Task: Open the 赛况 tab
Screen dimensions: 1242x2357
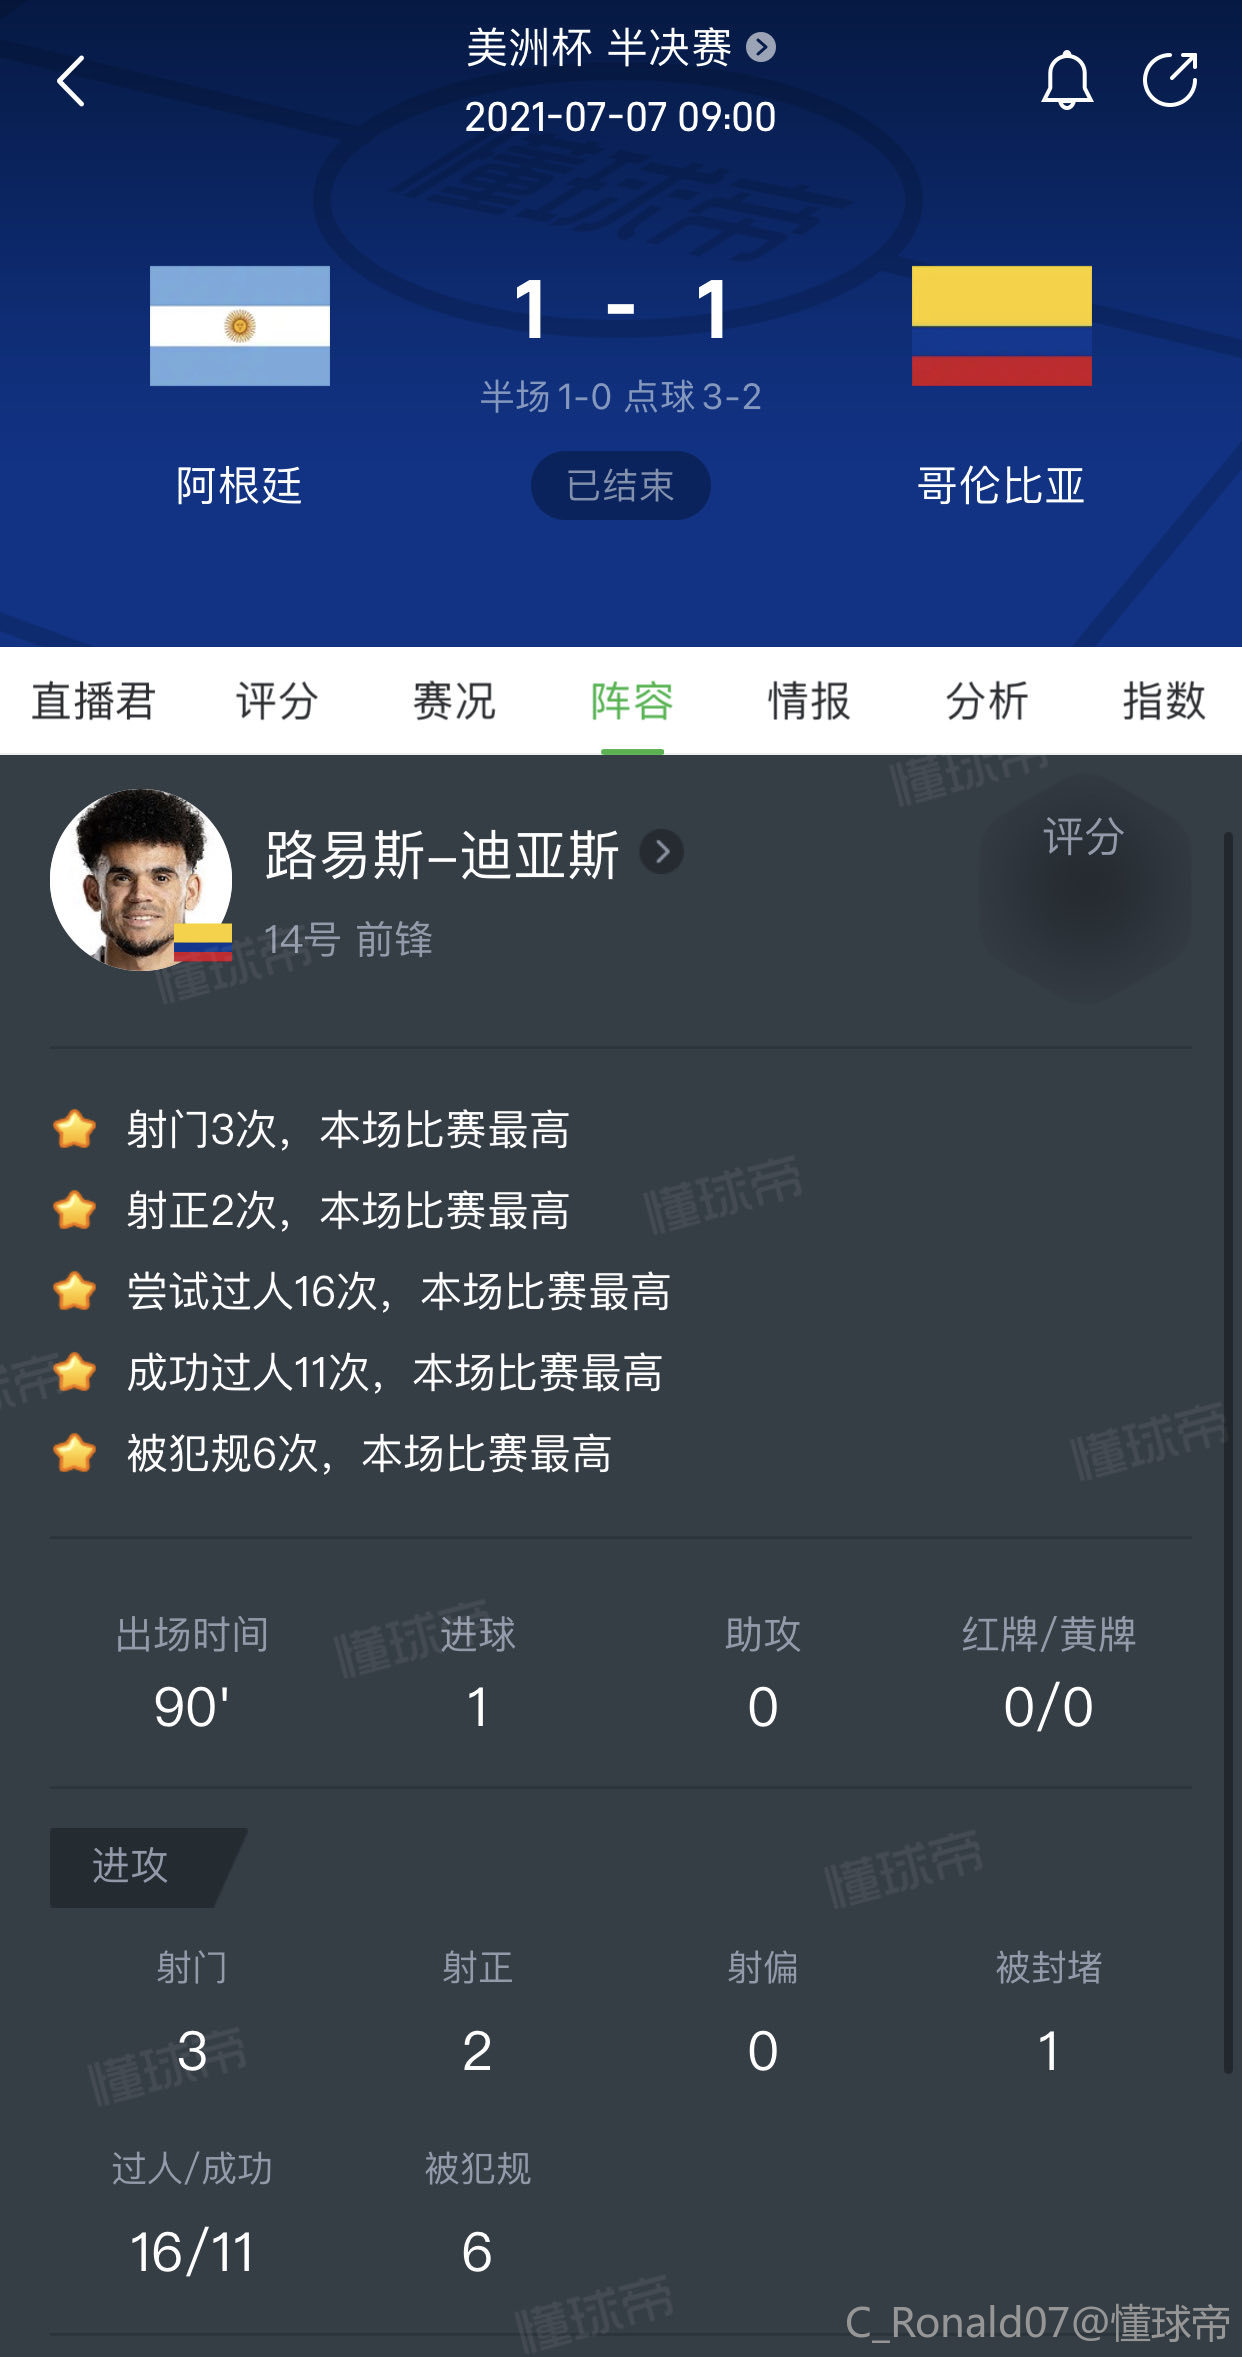Action: pyautogui.click(x=454, y=701)
